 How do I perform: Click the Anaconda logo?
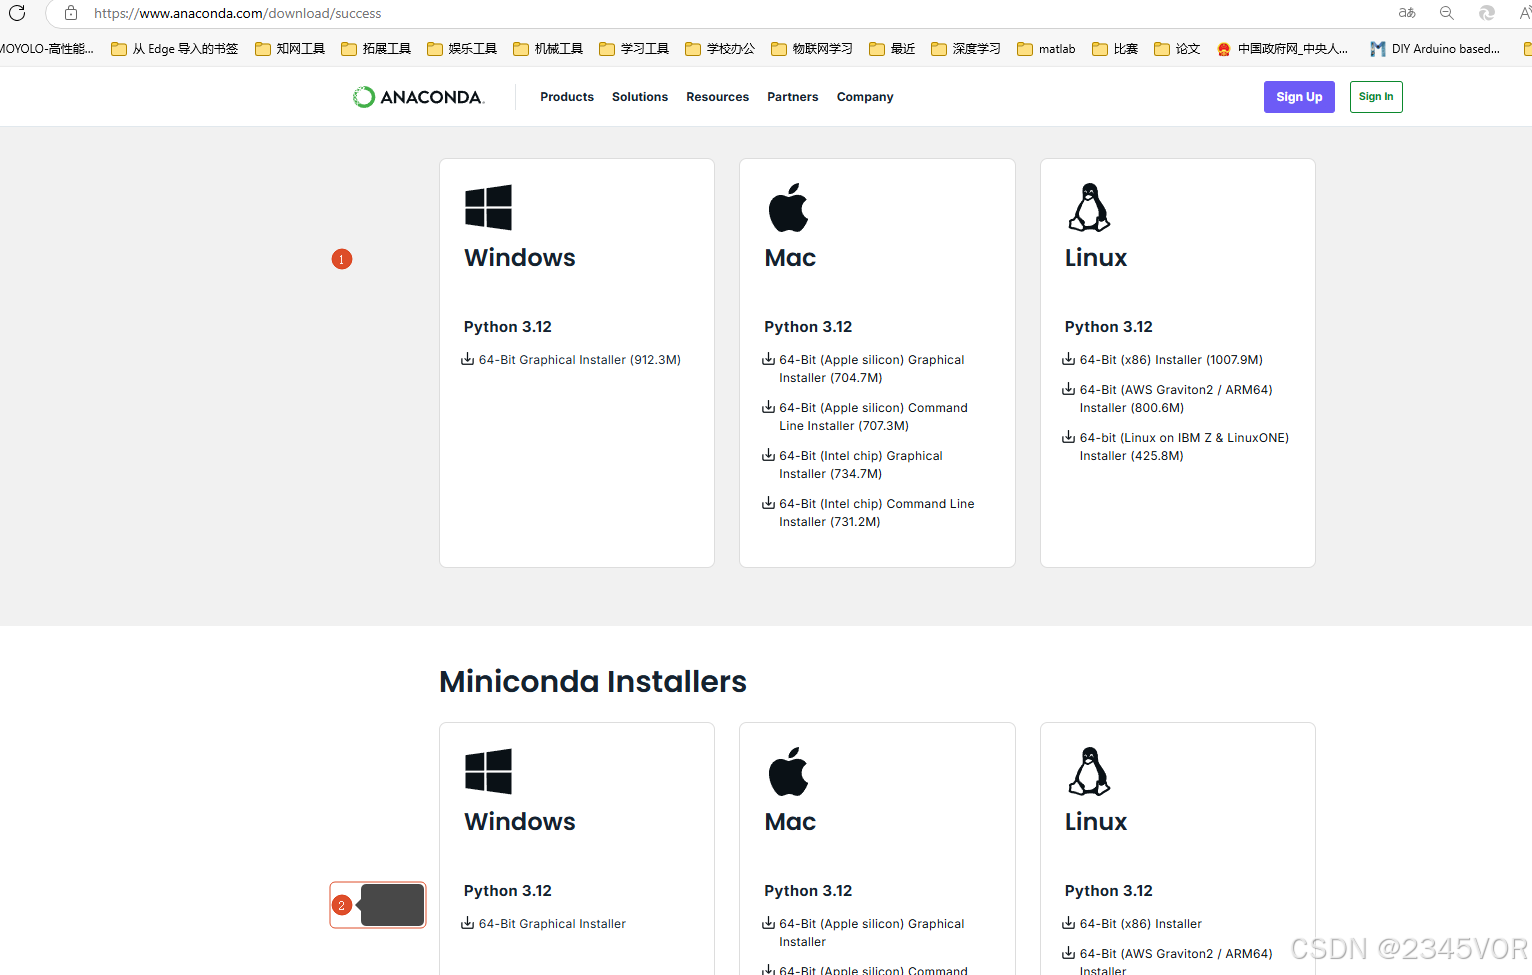418,97
